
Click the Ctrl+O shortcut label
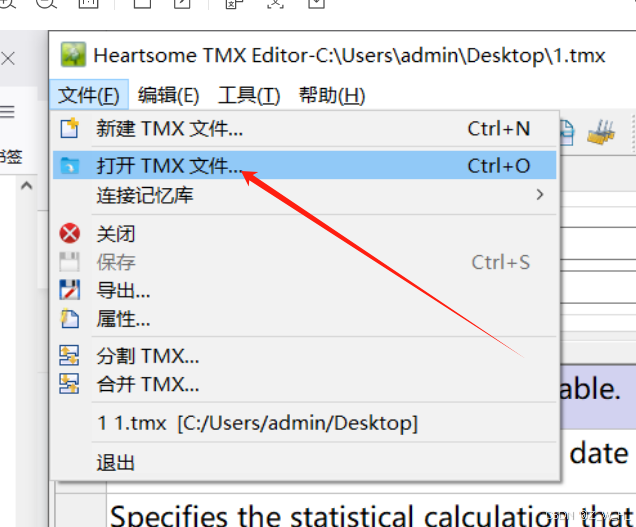[x=498, y=166]
